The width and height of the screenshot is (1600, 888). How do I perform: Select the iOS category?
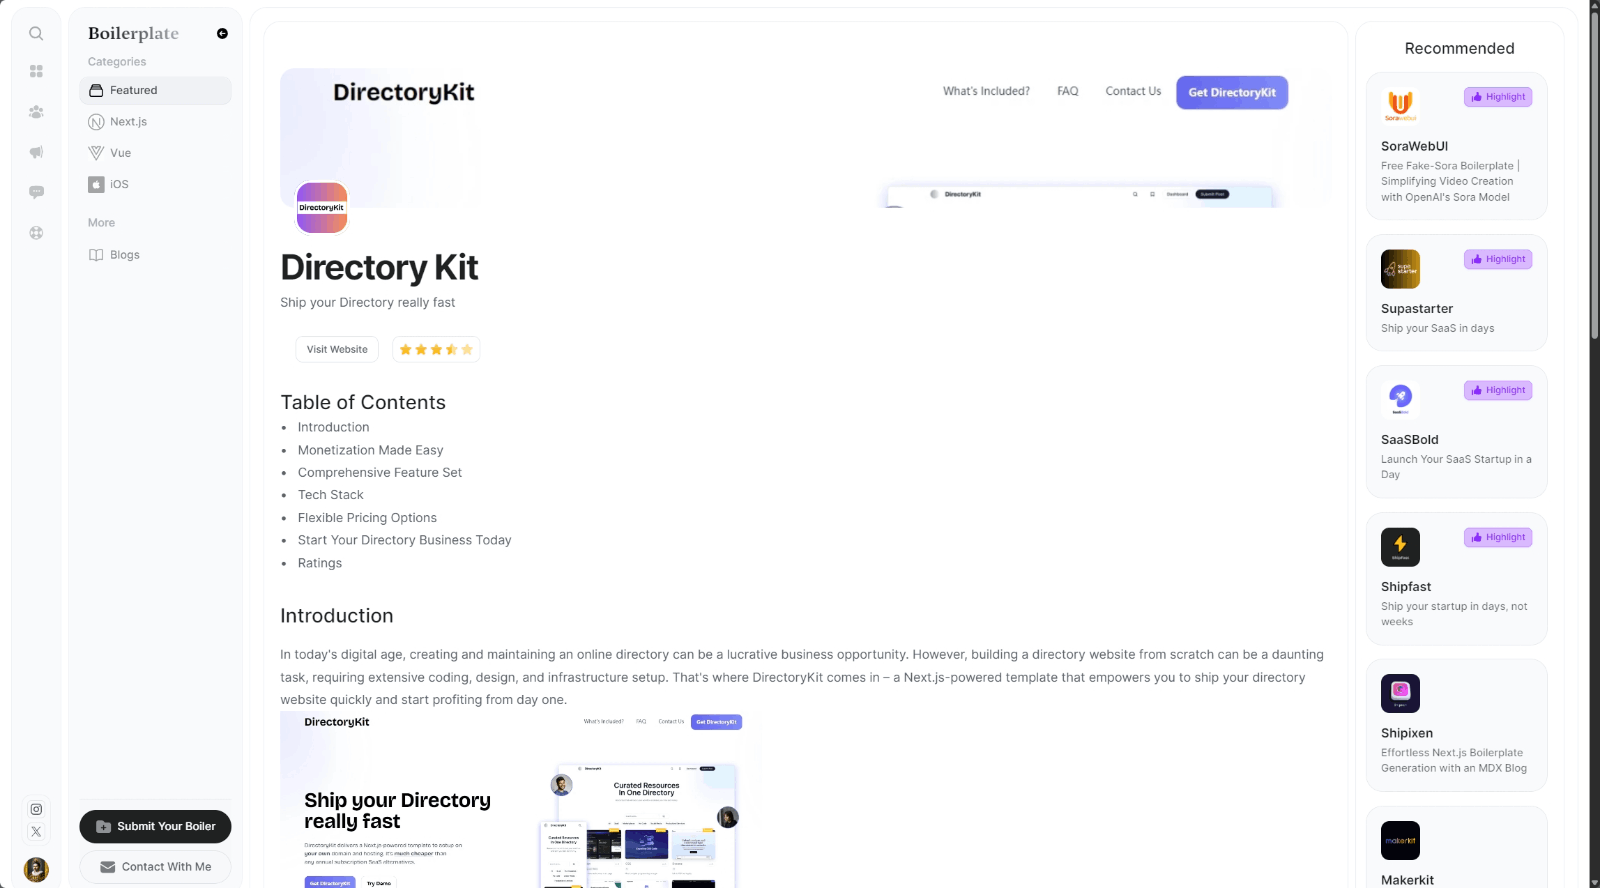[x=155, y=184]
